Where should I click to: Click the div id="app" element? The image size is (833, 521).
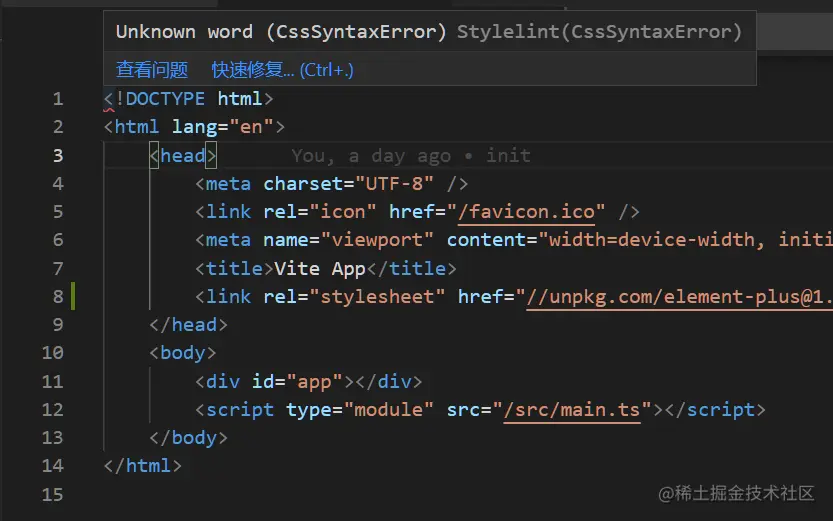(x=309, y=382)
